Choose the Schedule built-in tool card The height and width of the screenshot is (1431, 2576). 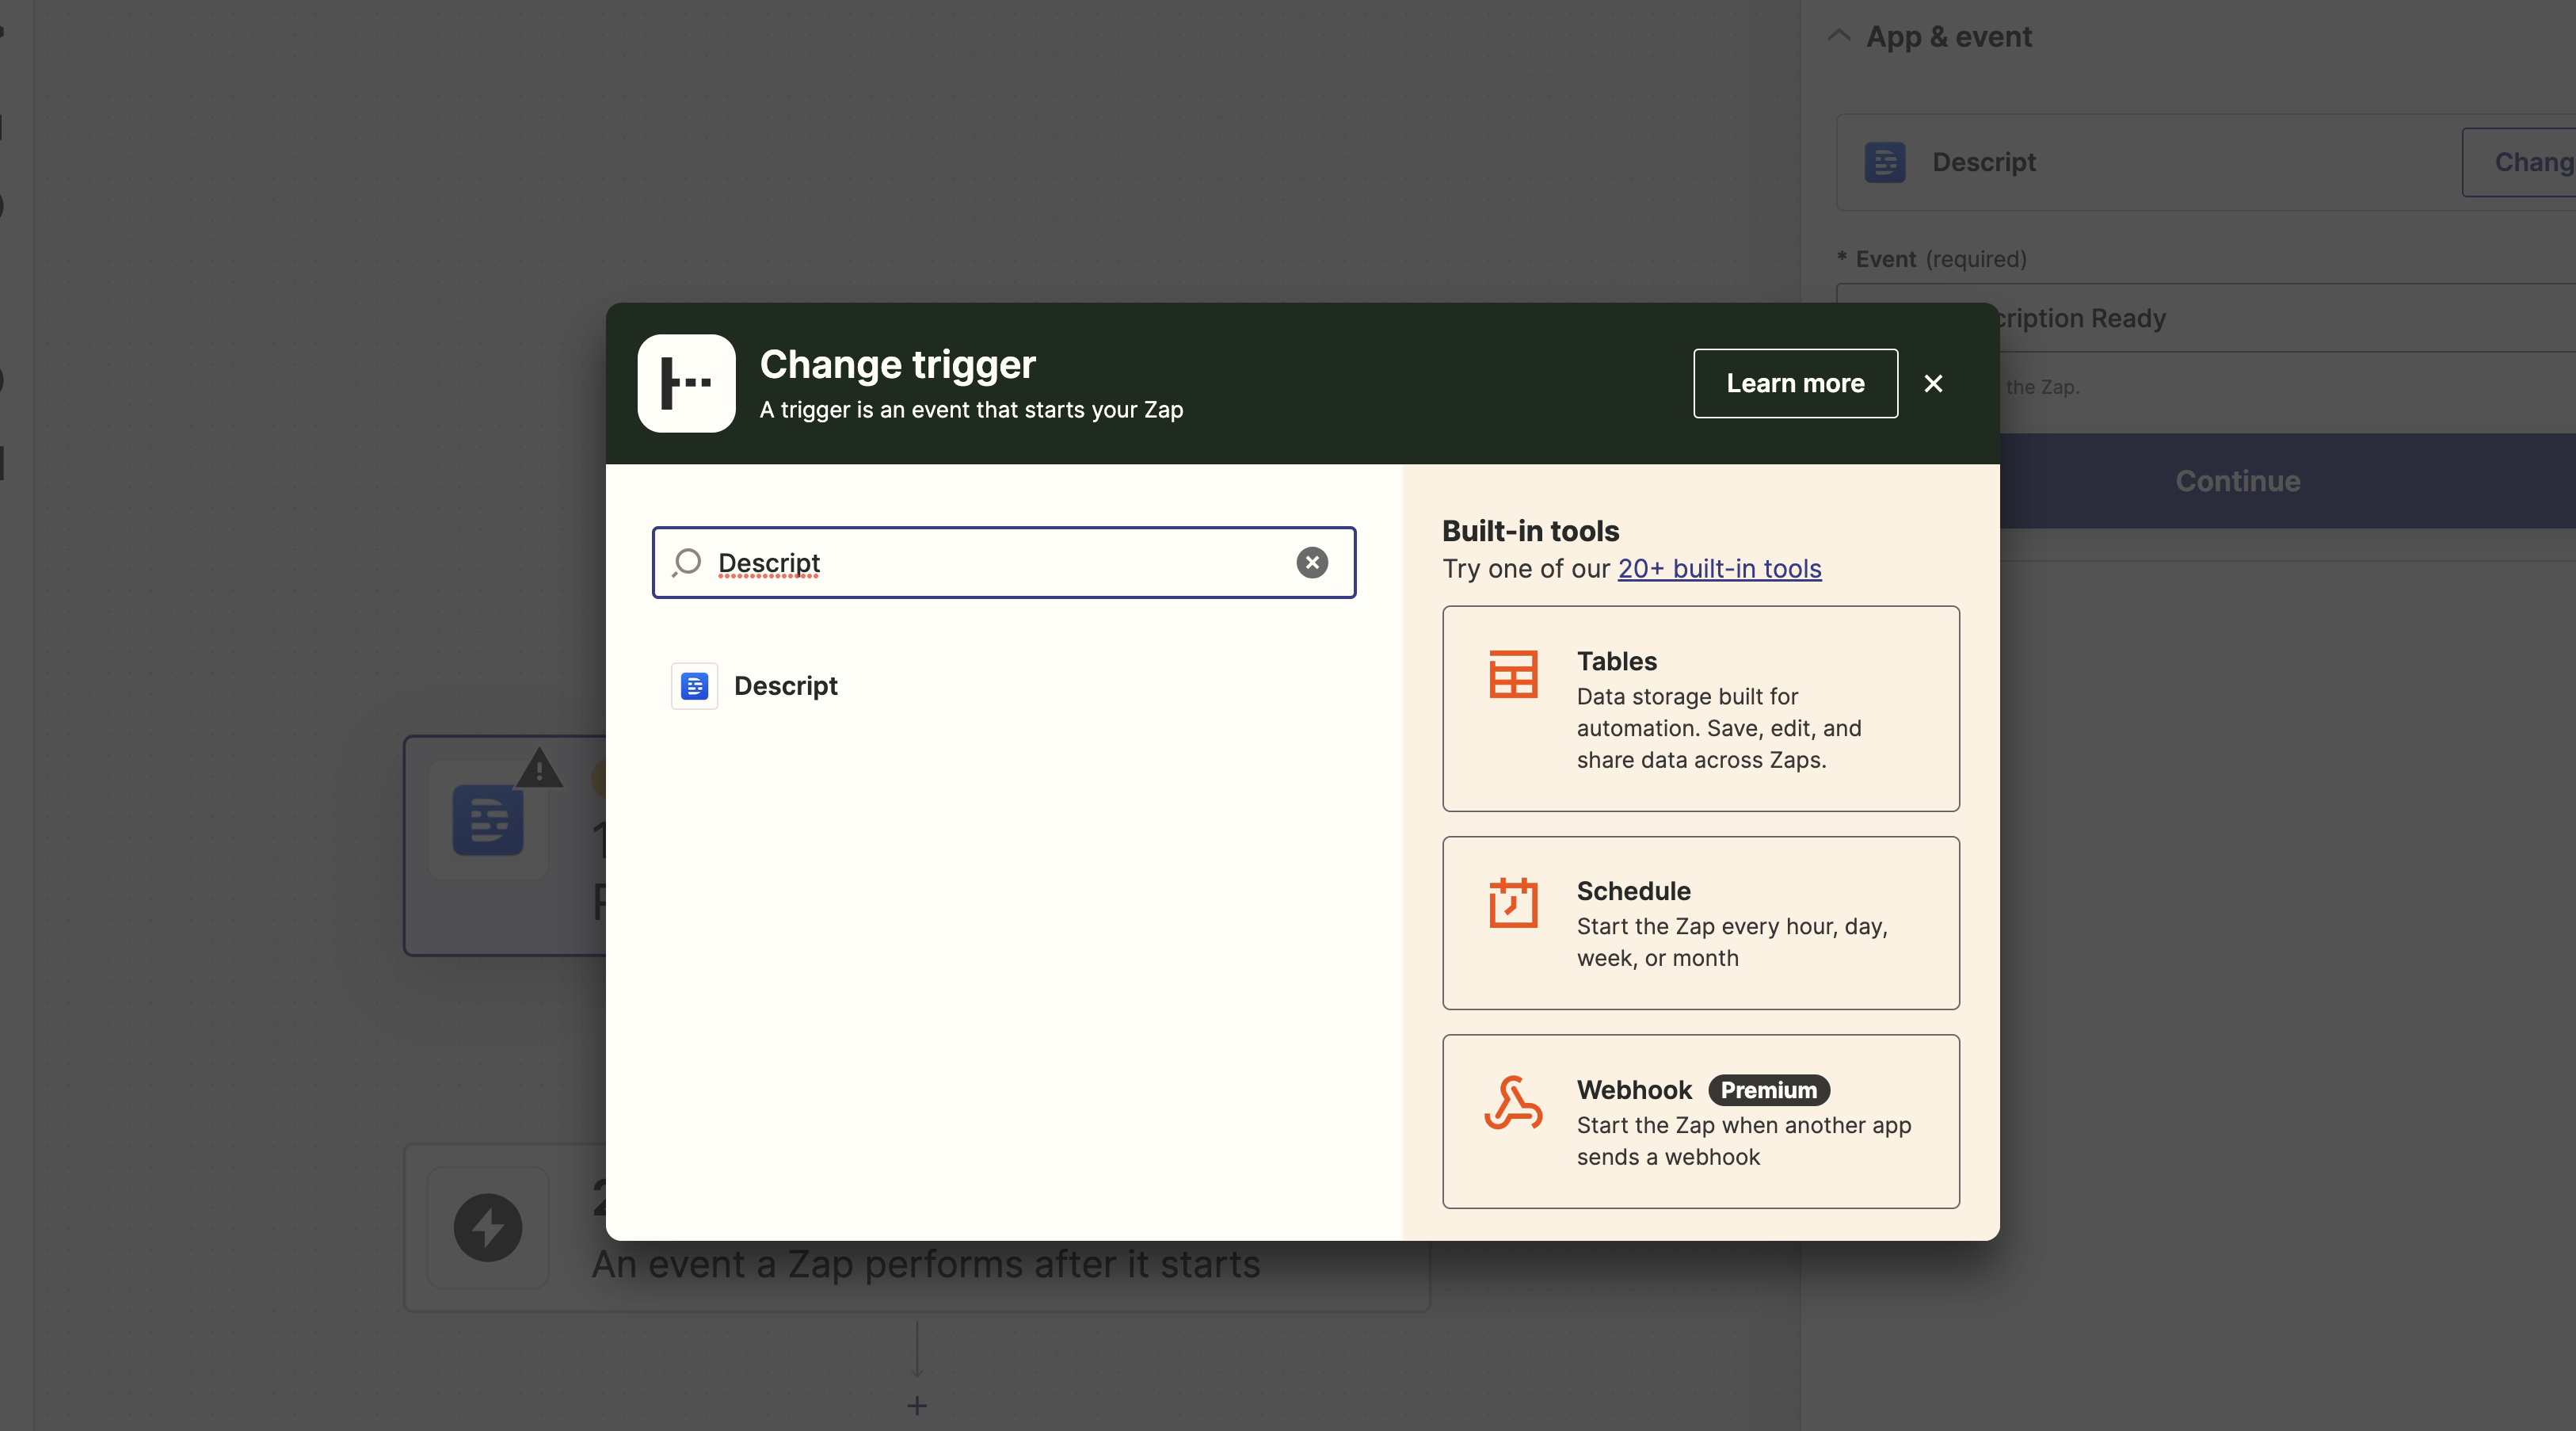[1700, 922]
